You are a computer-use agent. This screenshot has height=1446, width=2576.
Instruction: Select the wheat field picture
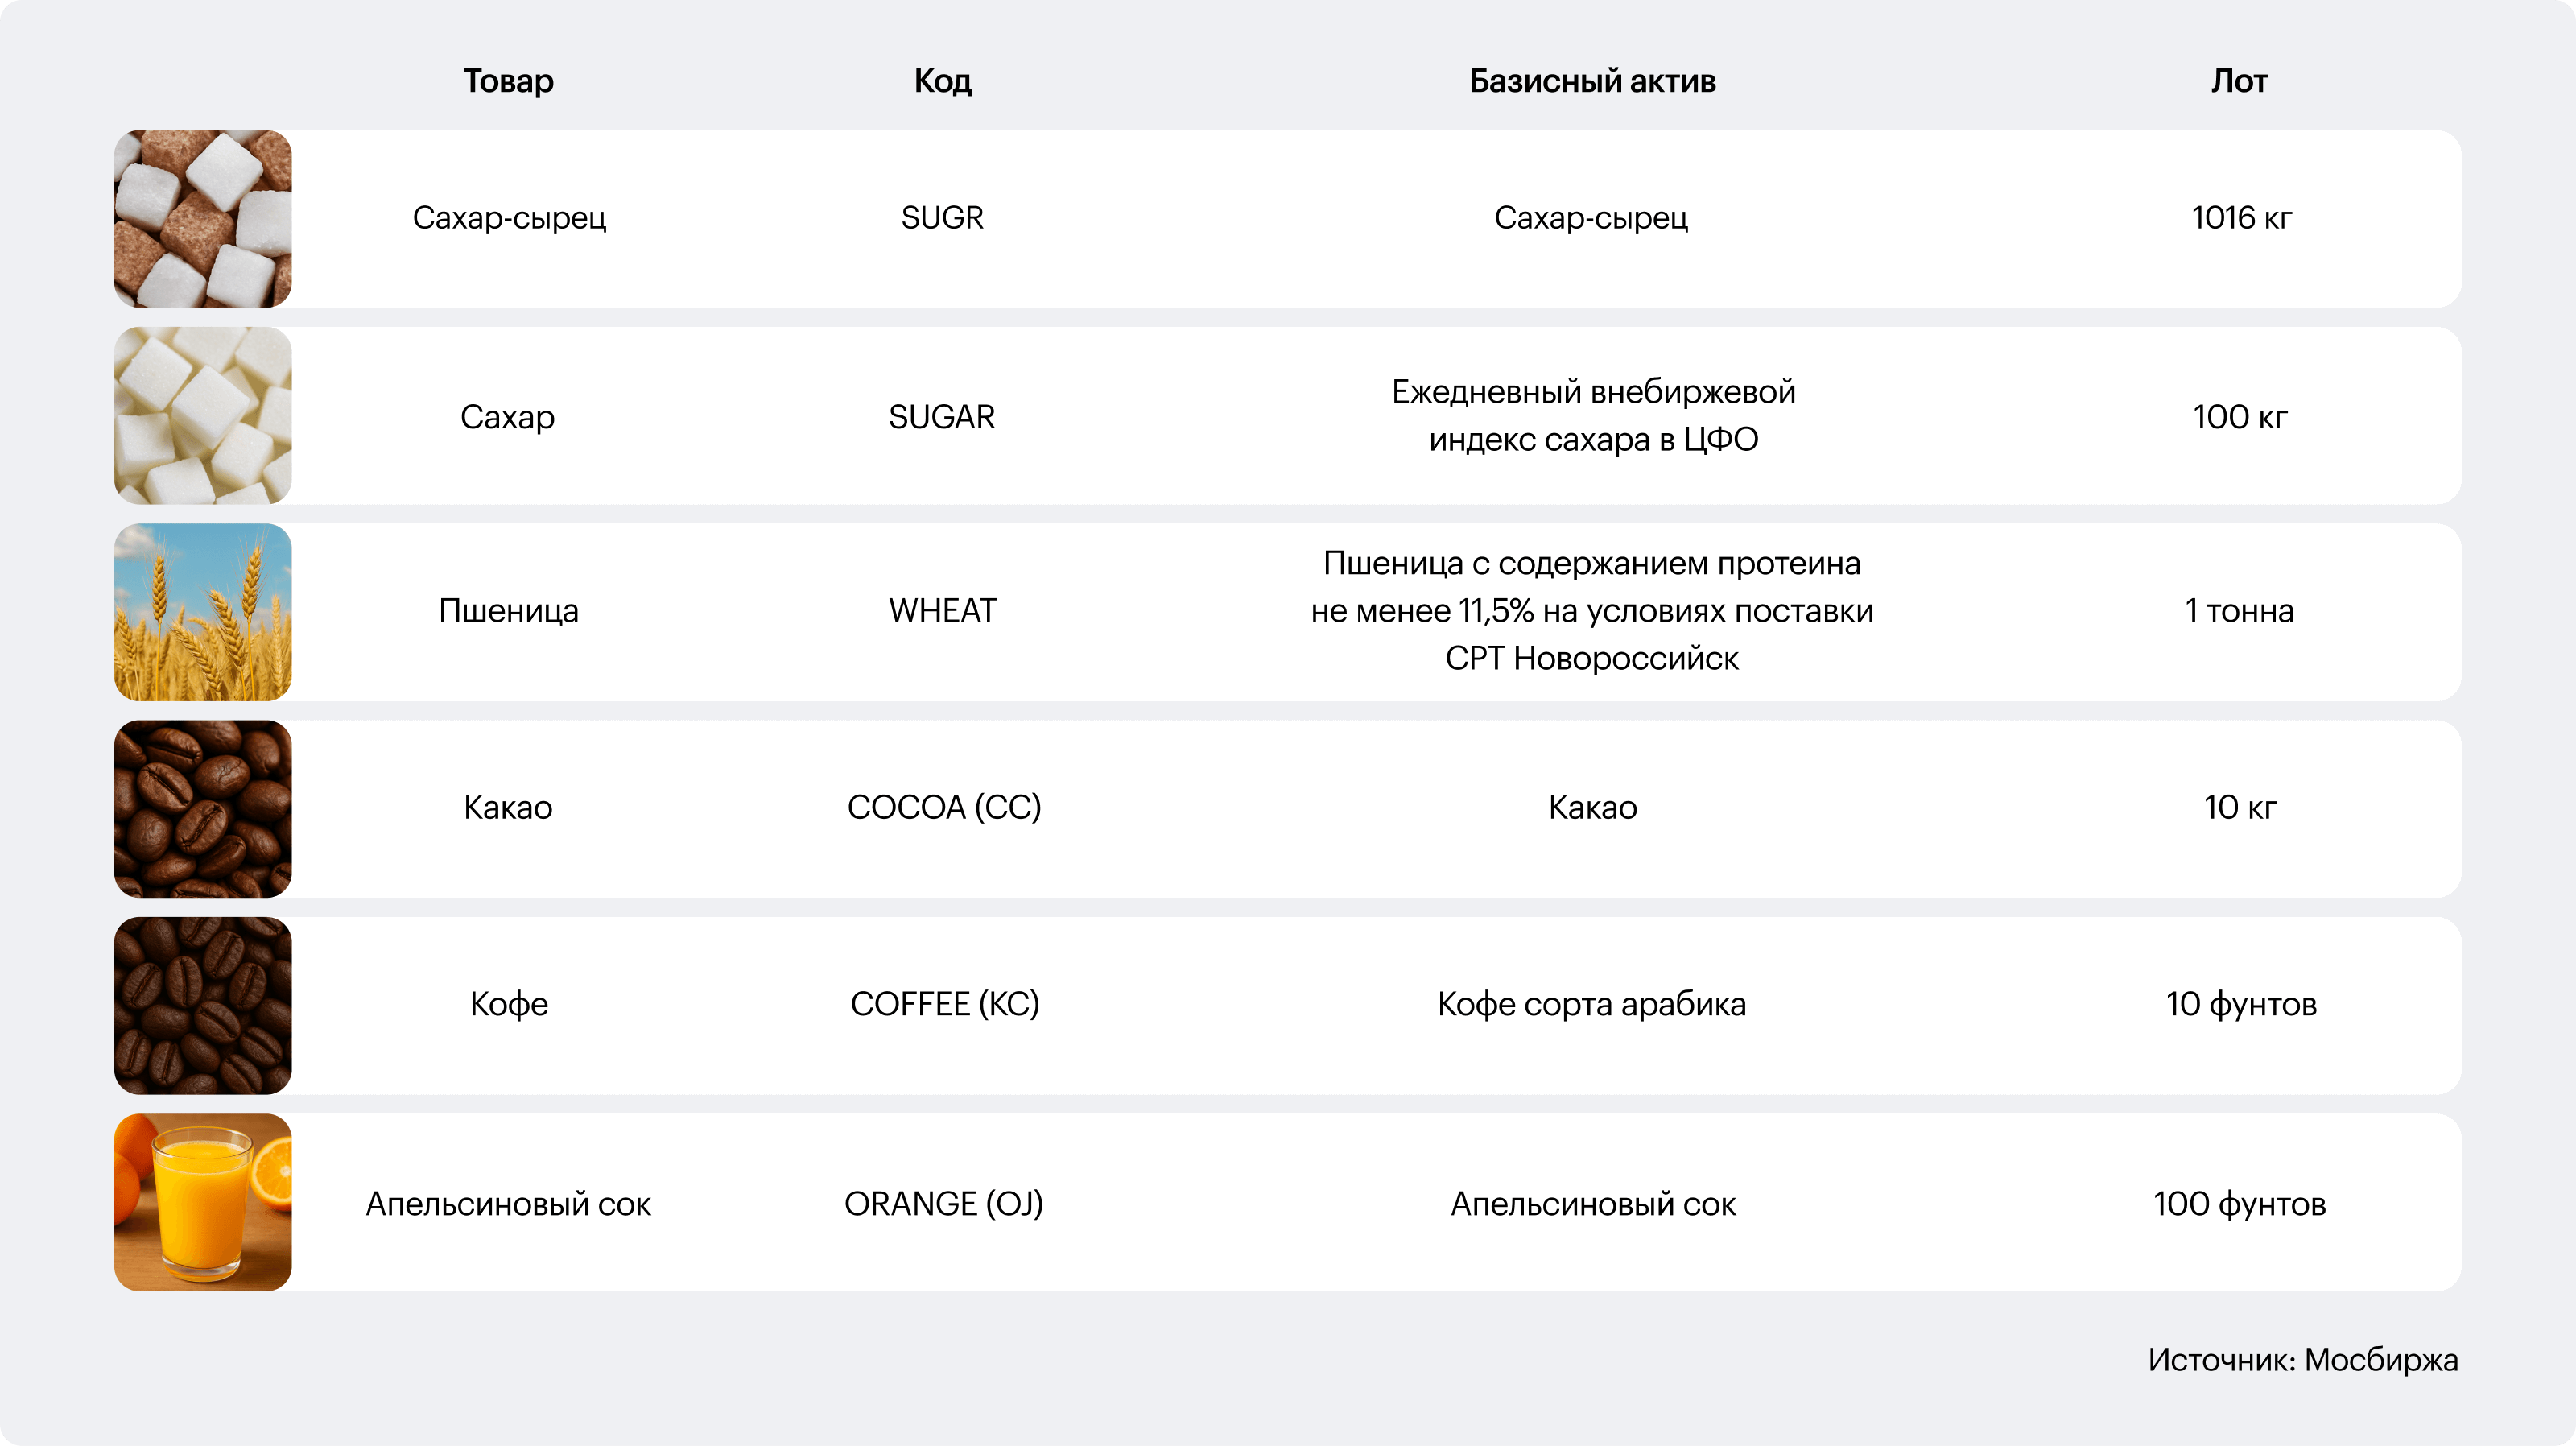coord(203,612)
